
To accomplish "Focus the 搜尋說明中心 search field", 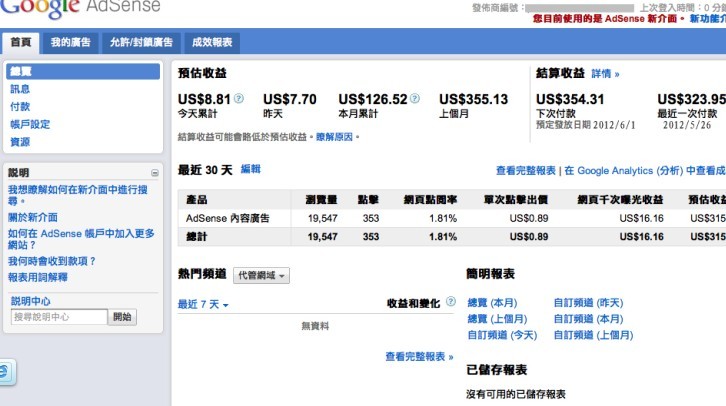I will click(x=59, y=317).
